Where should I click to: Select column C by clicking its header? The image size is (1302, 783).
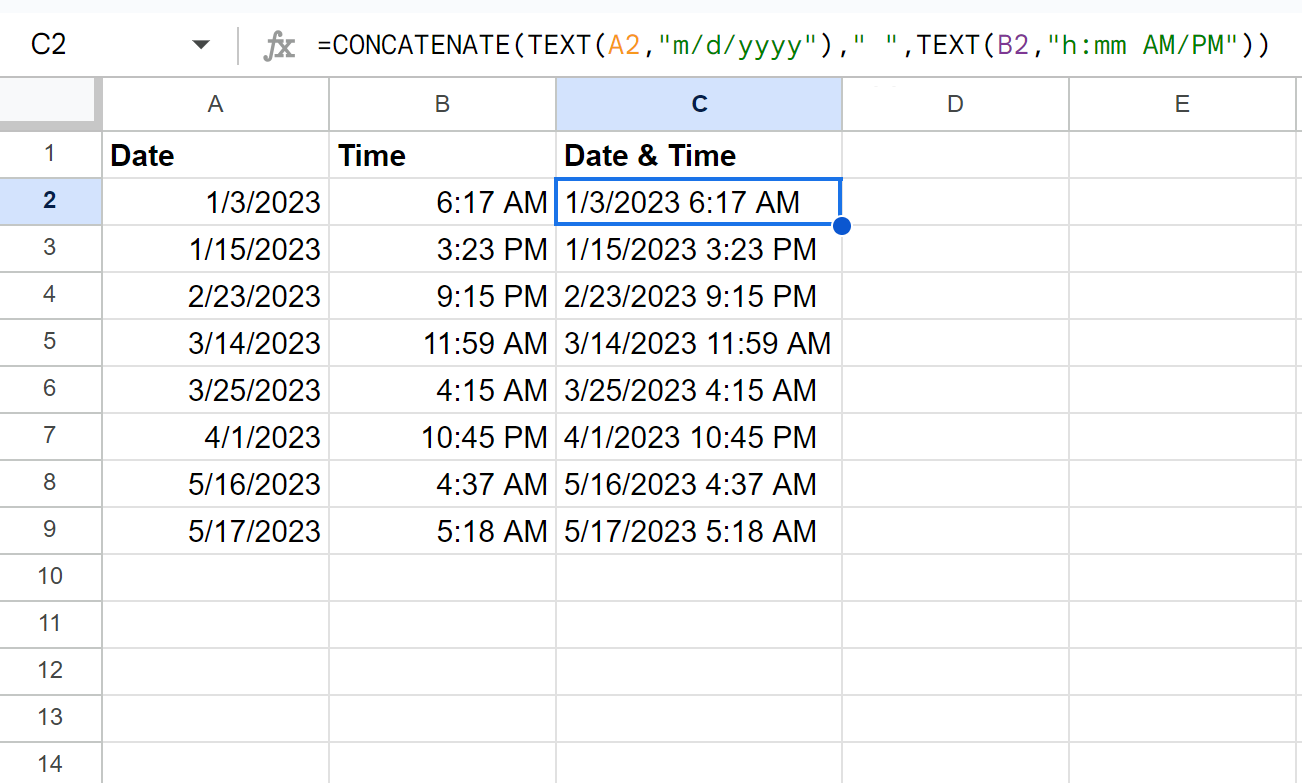[699, 103]
